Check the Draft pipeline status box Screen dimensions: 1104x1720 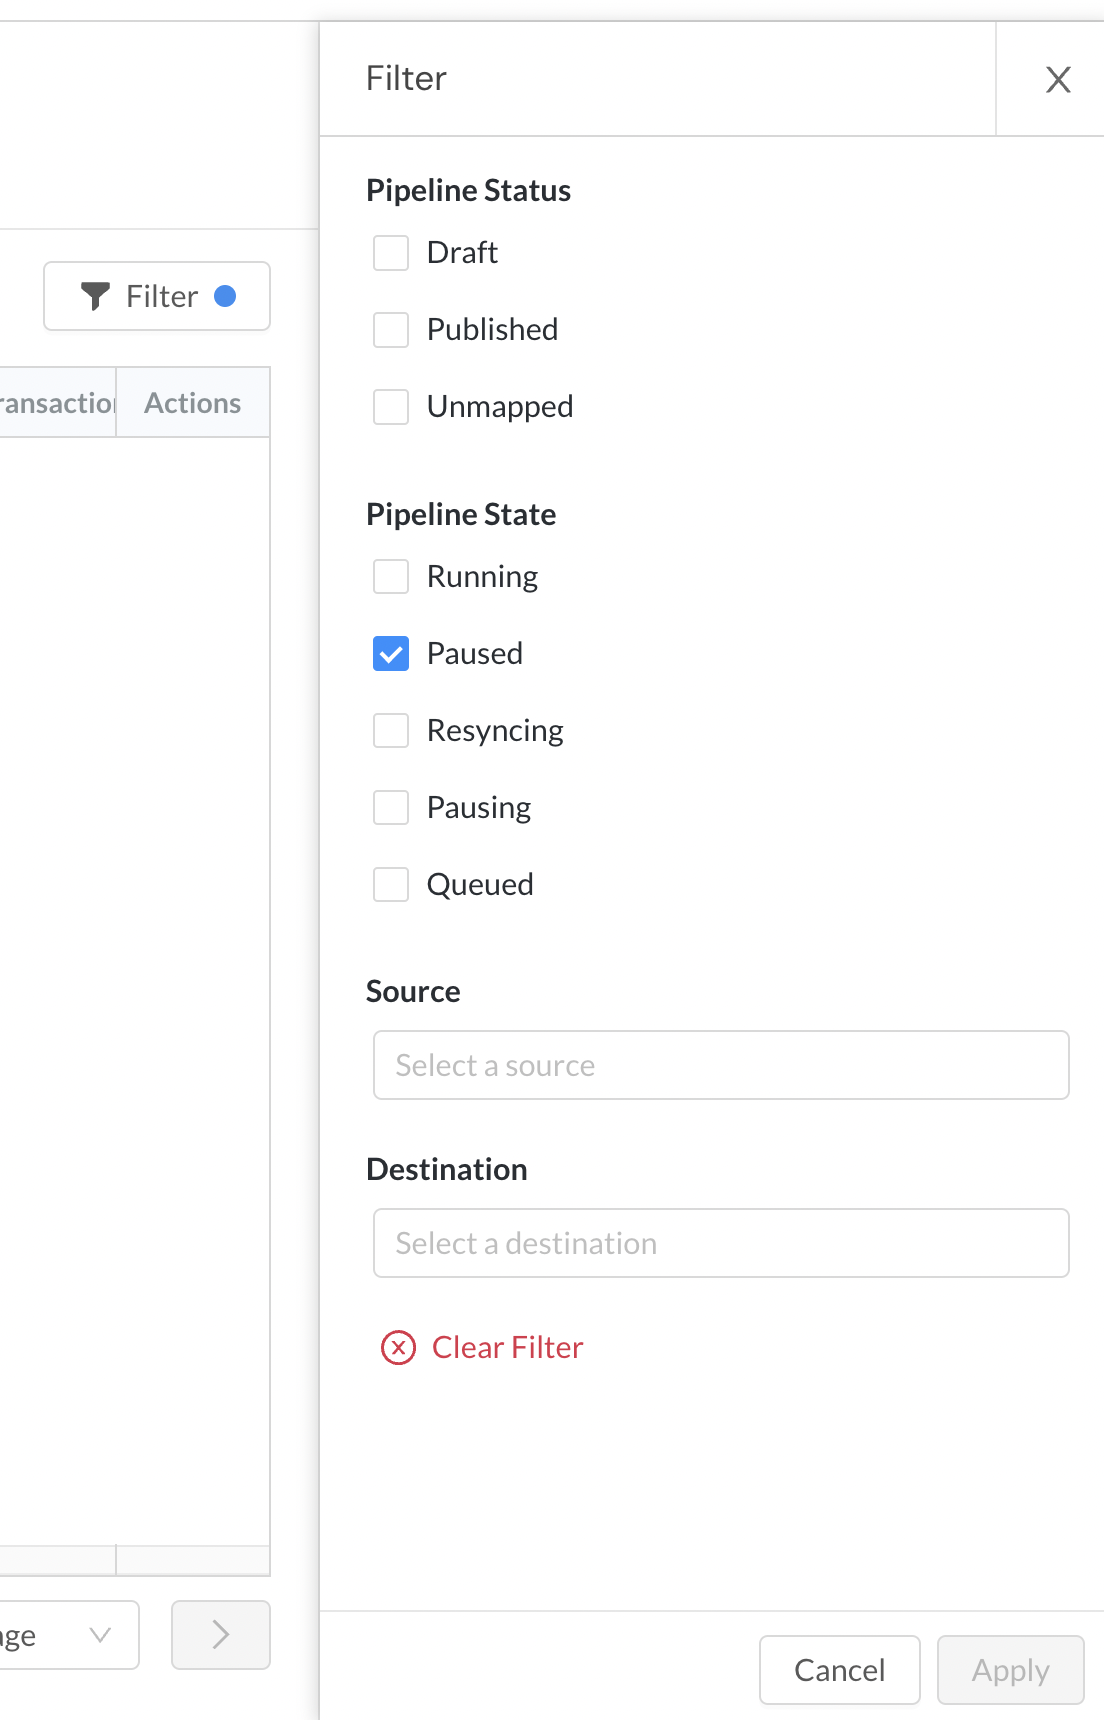(391, 253)
